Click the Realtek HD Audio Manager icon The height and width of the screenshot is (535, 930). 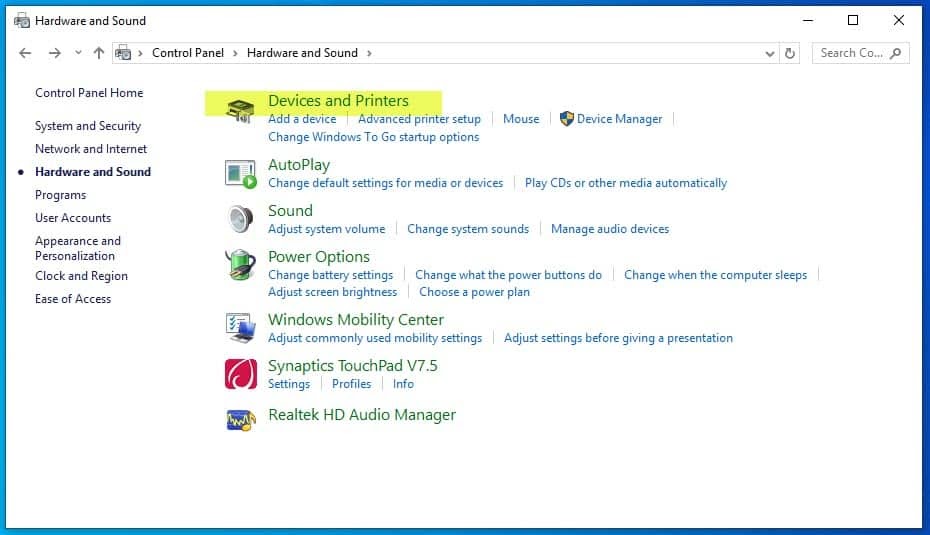click(x=241, y=419)
